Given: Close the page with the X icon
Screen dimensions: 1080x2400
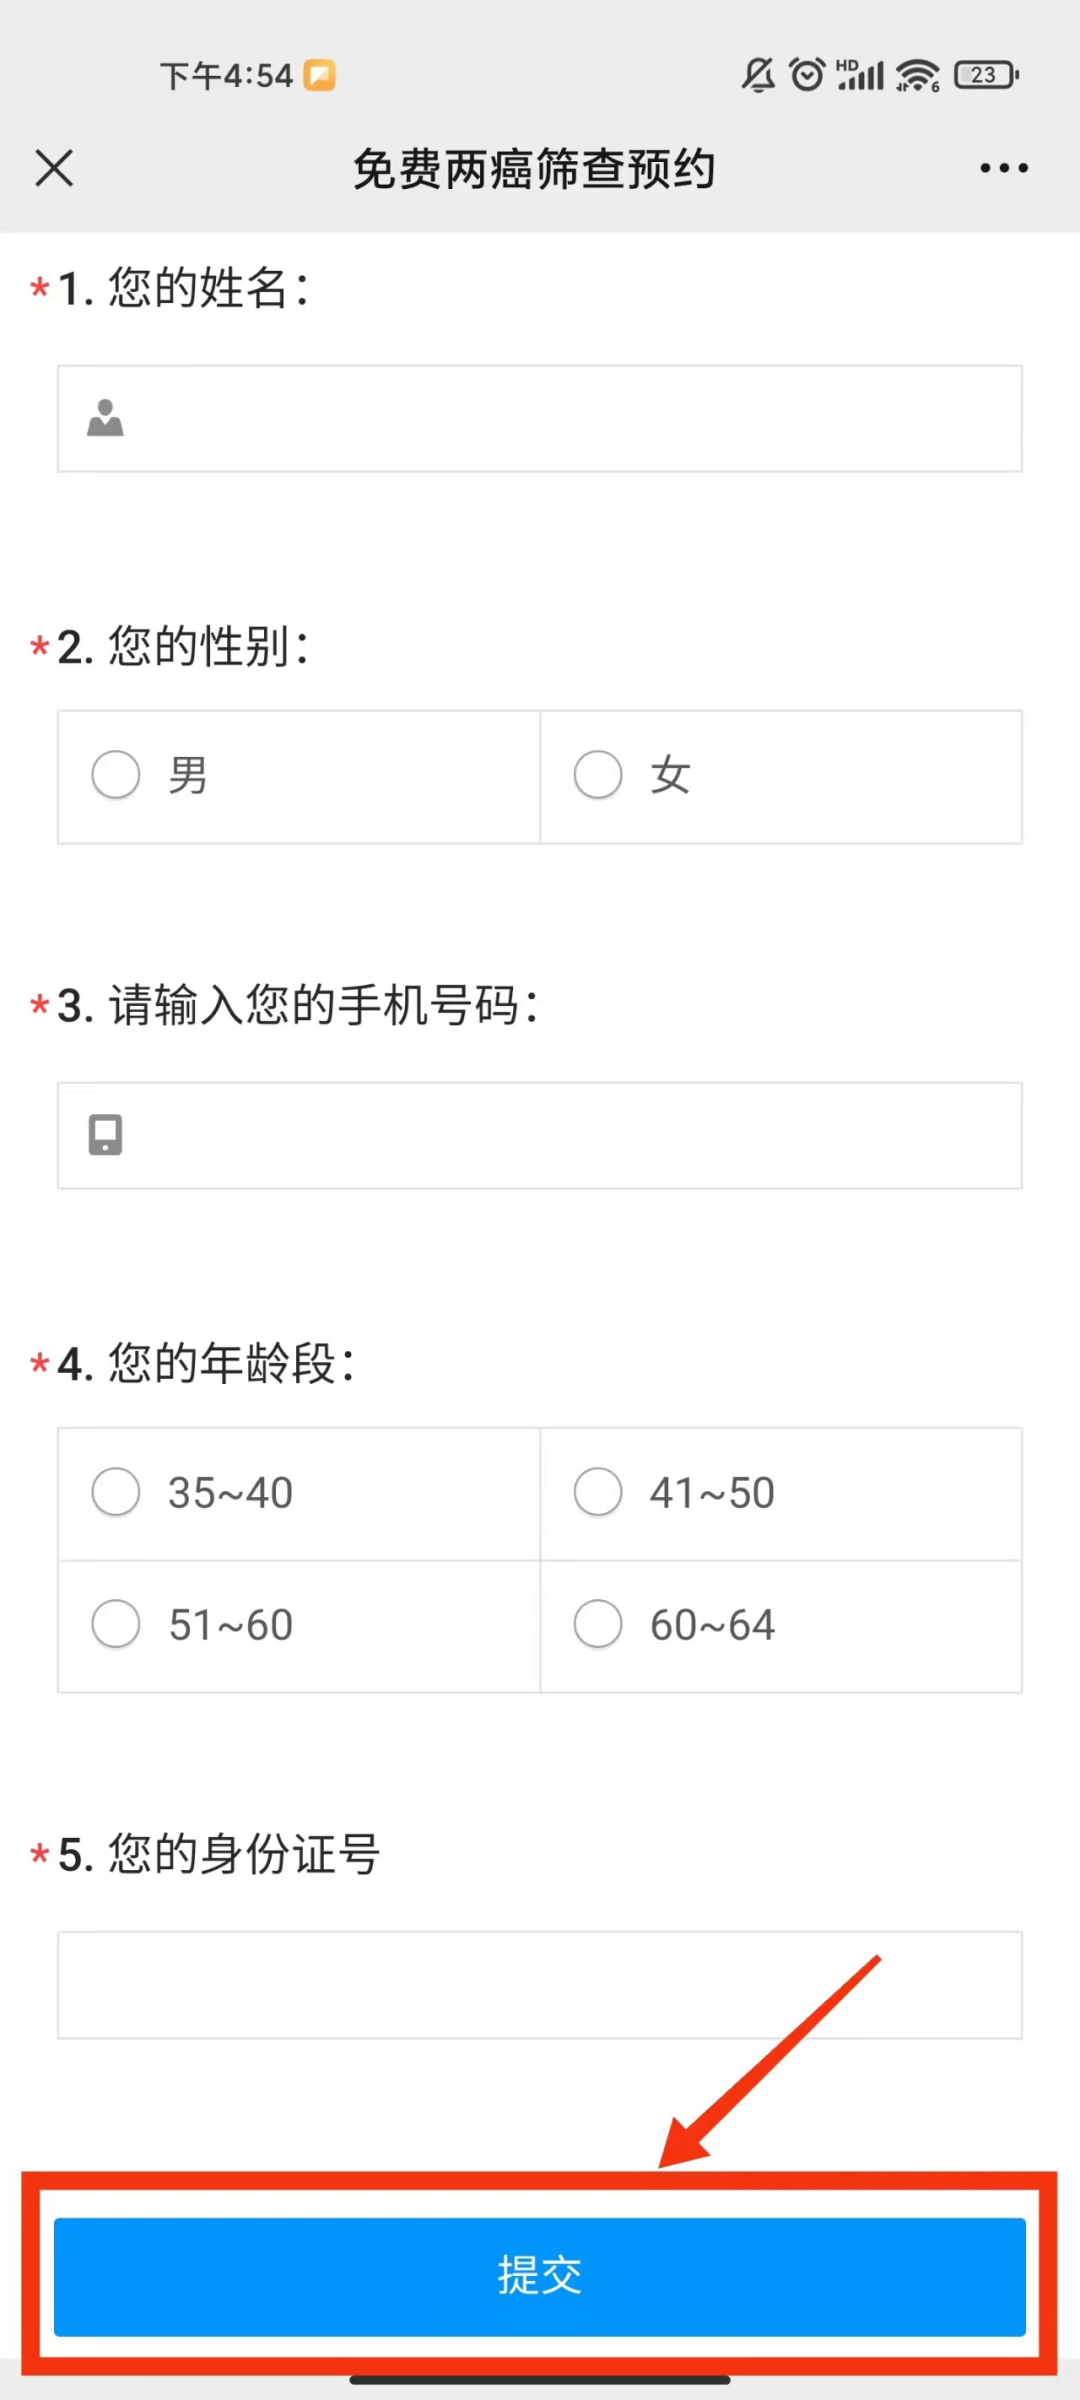Looking at the screenshot, I should [x=54, y=168].
